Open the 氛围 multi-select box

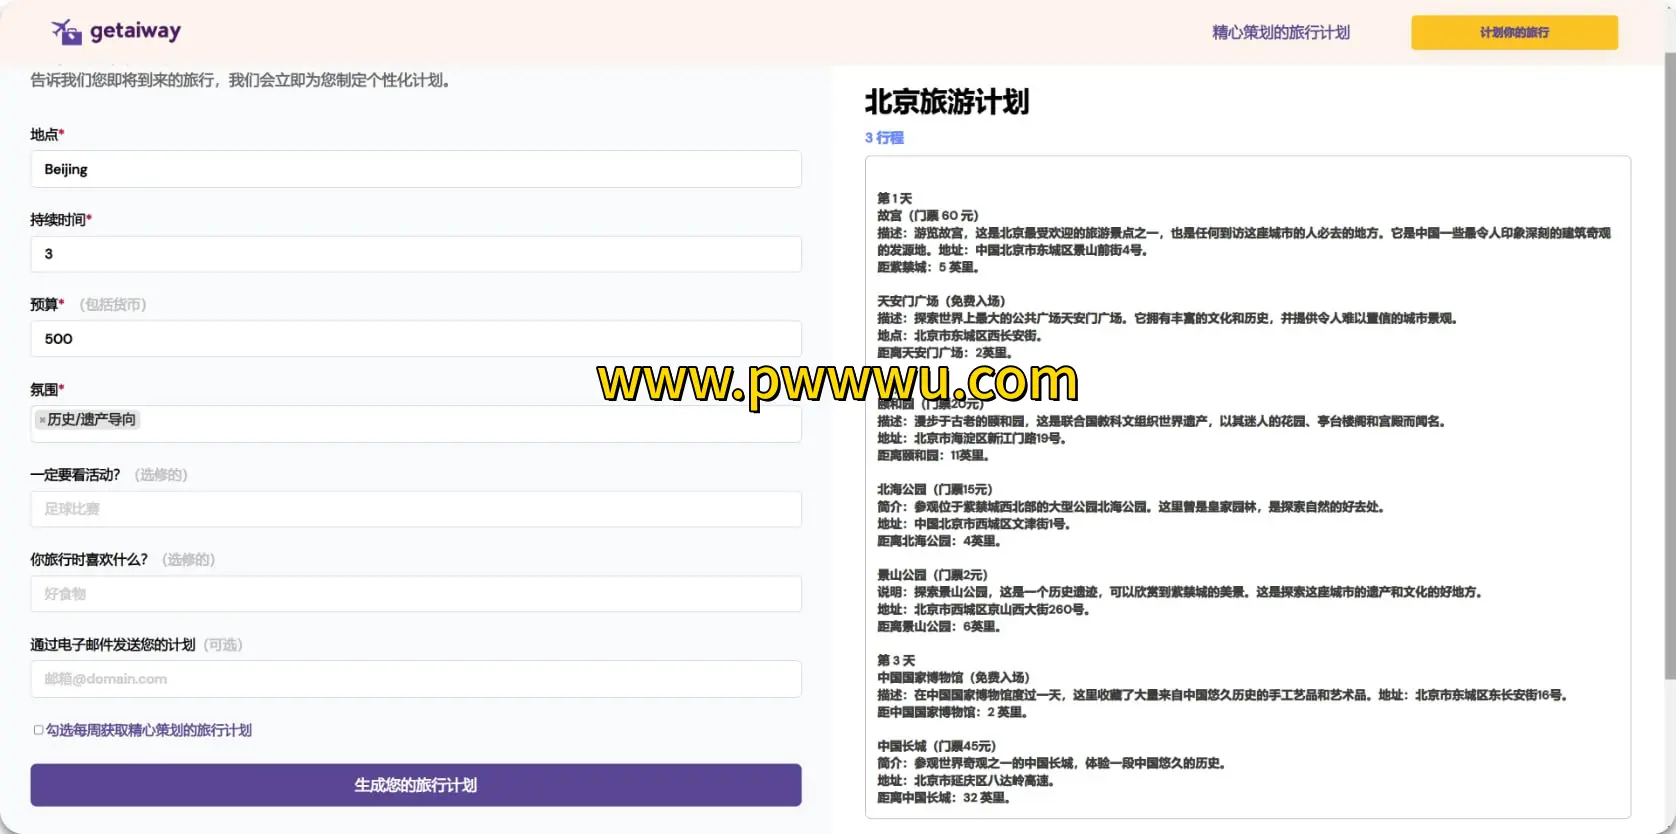(x=470, y=423)
